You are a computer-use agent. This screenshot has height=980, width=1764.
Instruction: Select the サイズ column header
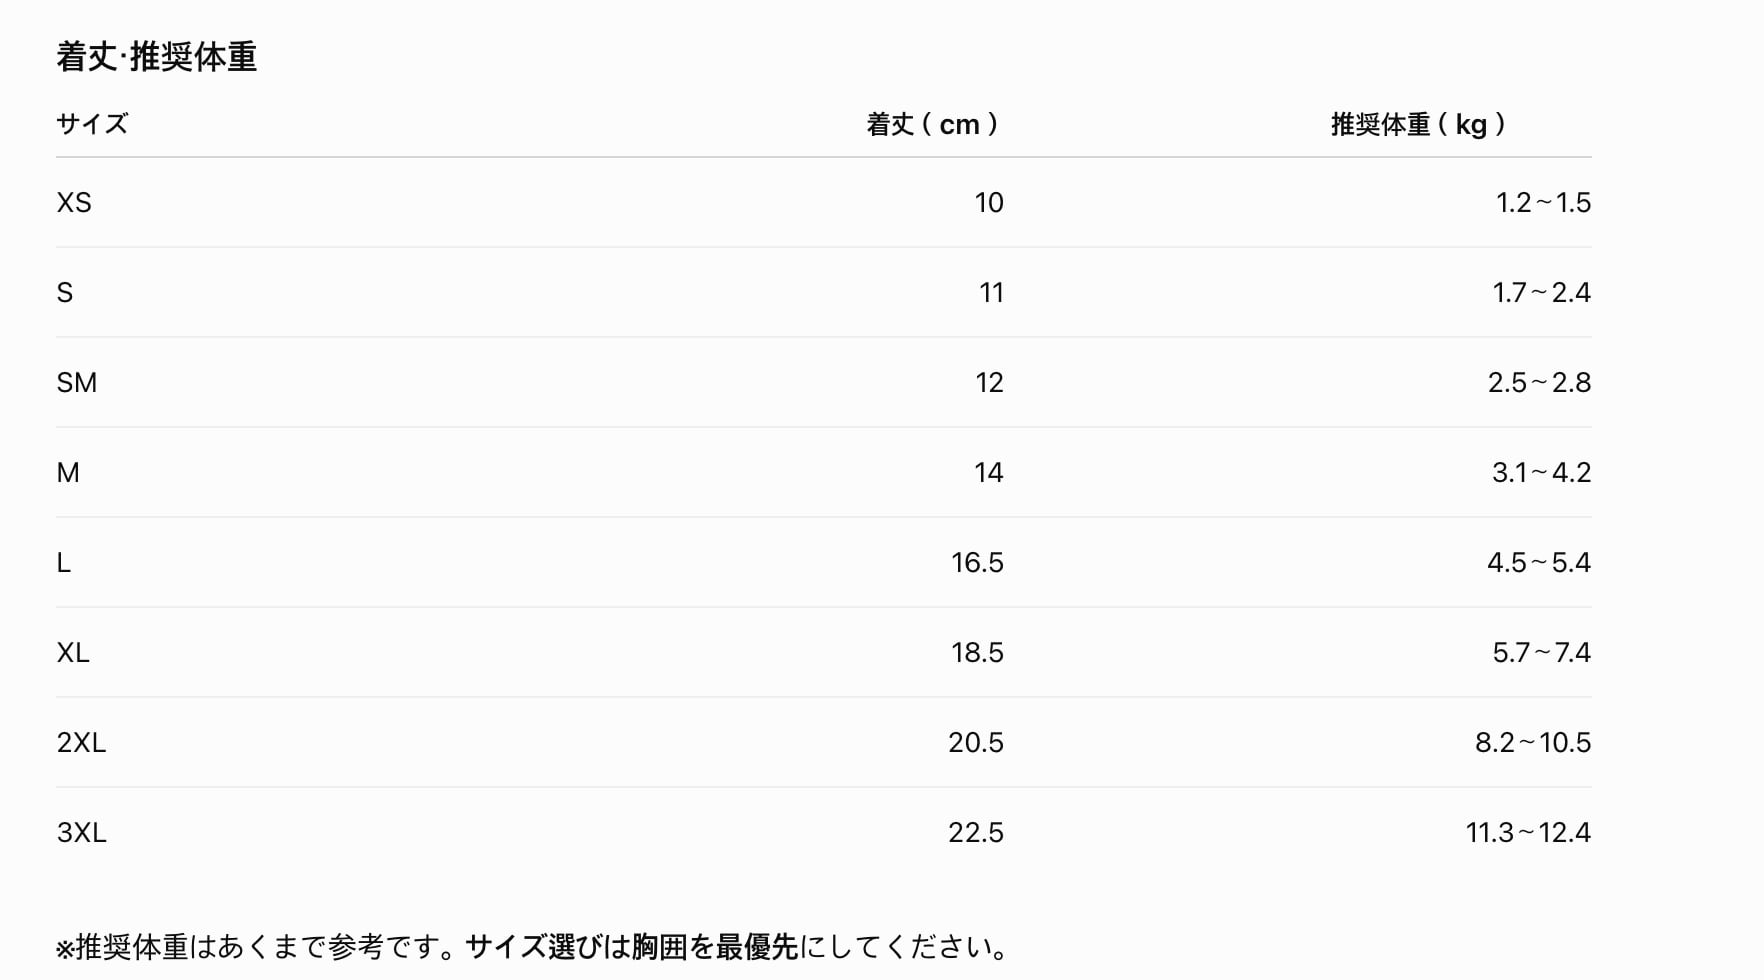point(92,124)
